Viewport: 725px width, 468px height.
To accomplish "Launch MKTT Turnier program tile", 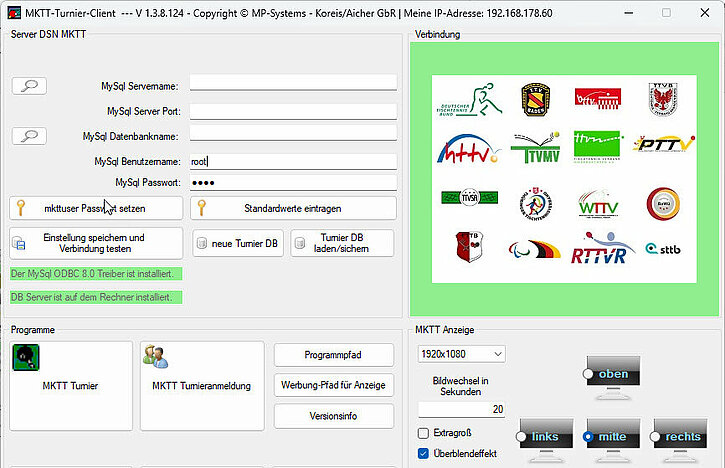I will click(x=70, y=385).
